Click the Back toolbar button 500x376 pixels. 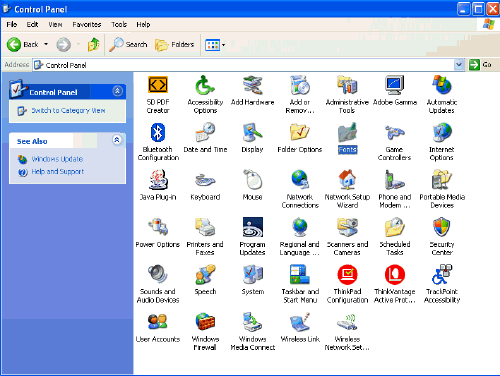coord(23,44)
